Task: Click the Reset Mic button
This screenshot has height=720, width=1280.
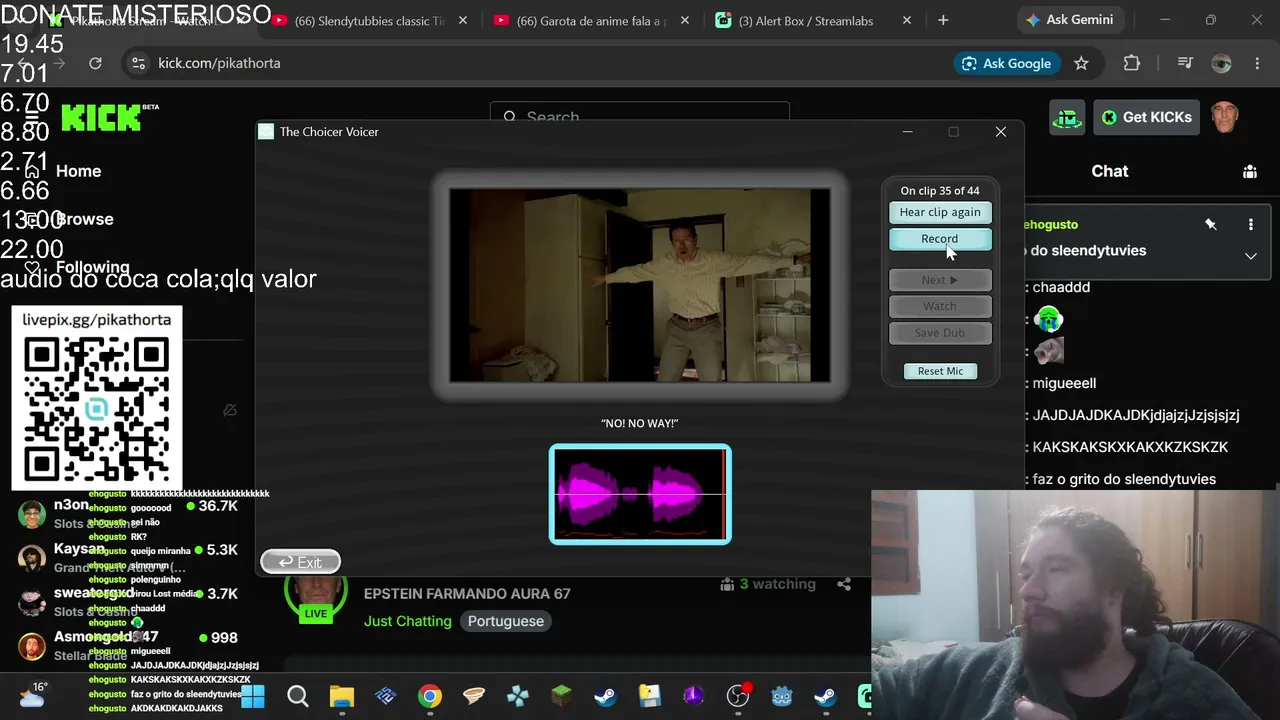Action: (940, 371)
